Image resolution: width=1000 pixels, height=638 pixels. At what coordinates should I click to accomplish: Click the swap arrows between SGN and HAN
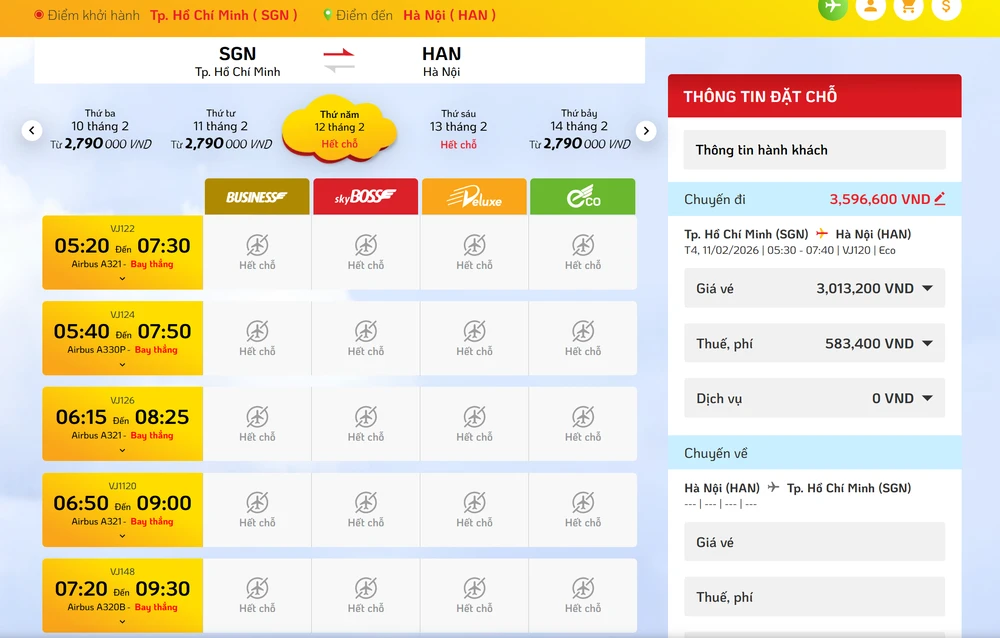pyautogui.click(x=339, y=60)
